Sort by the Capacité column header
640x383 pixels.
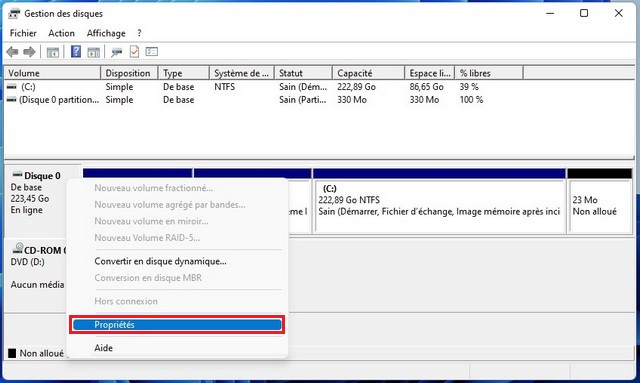369,73
